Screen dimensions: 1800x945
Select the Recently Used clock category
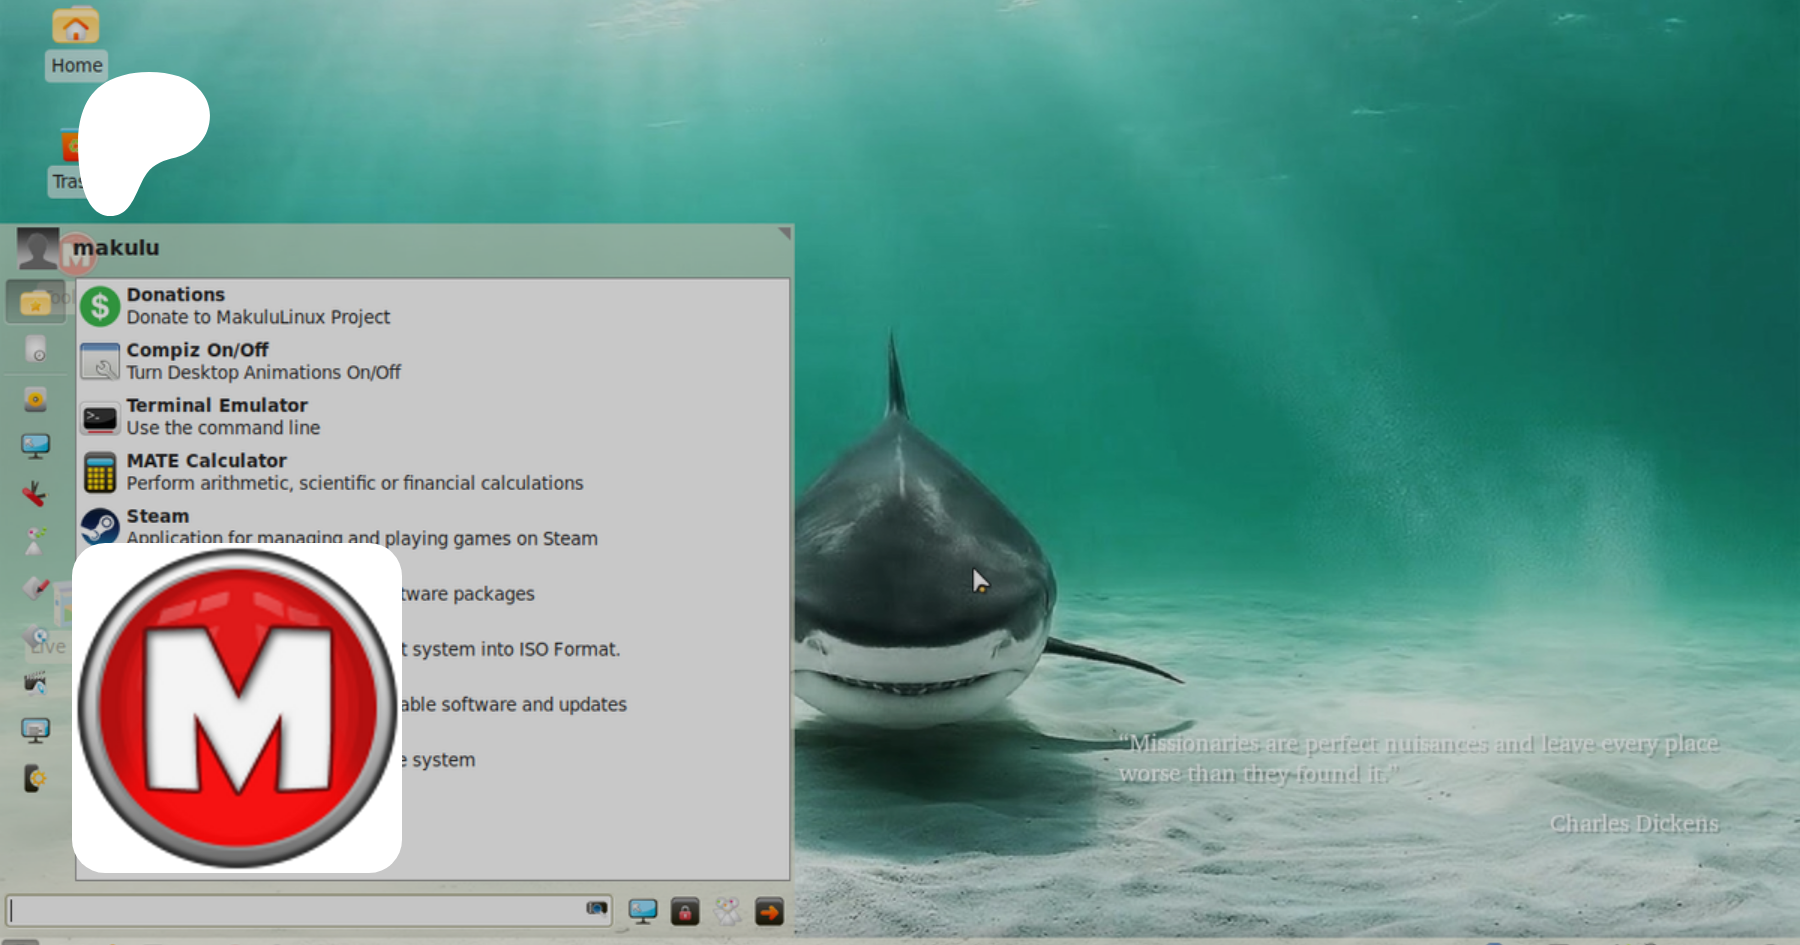(36, 350)
